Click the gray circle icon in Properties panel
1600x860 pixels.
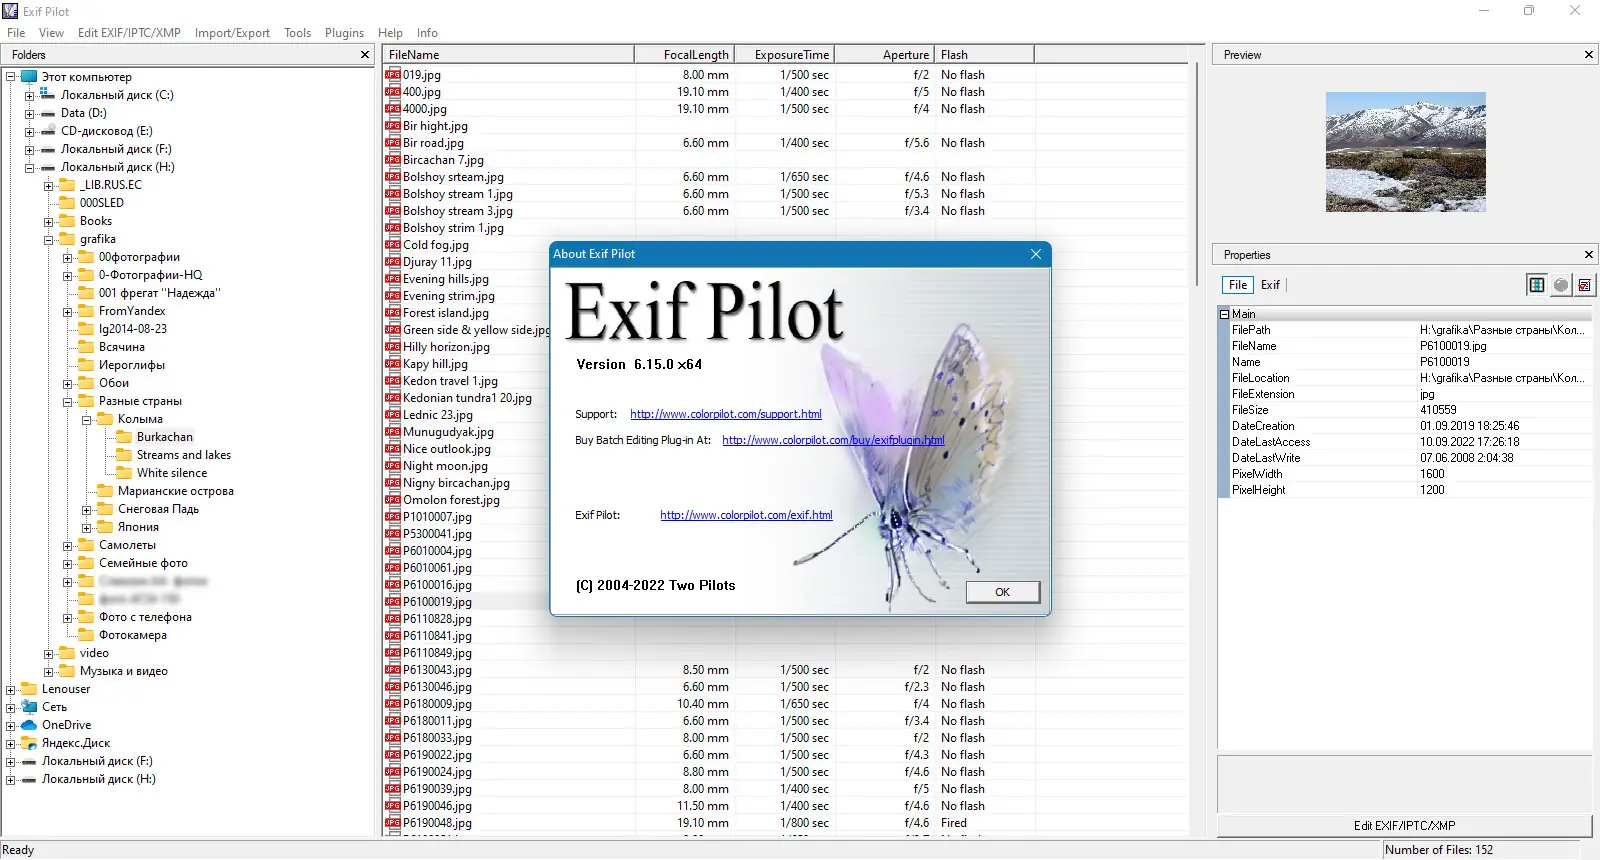[x=1561, y=285]
